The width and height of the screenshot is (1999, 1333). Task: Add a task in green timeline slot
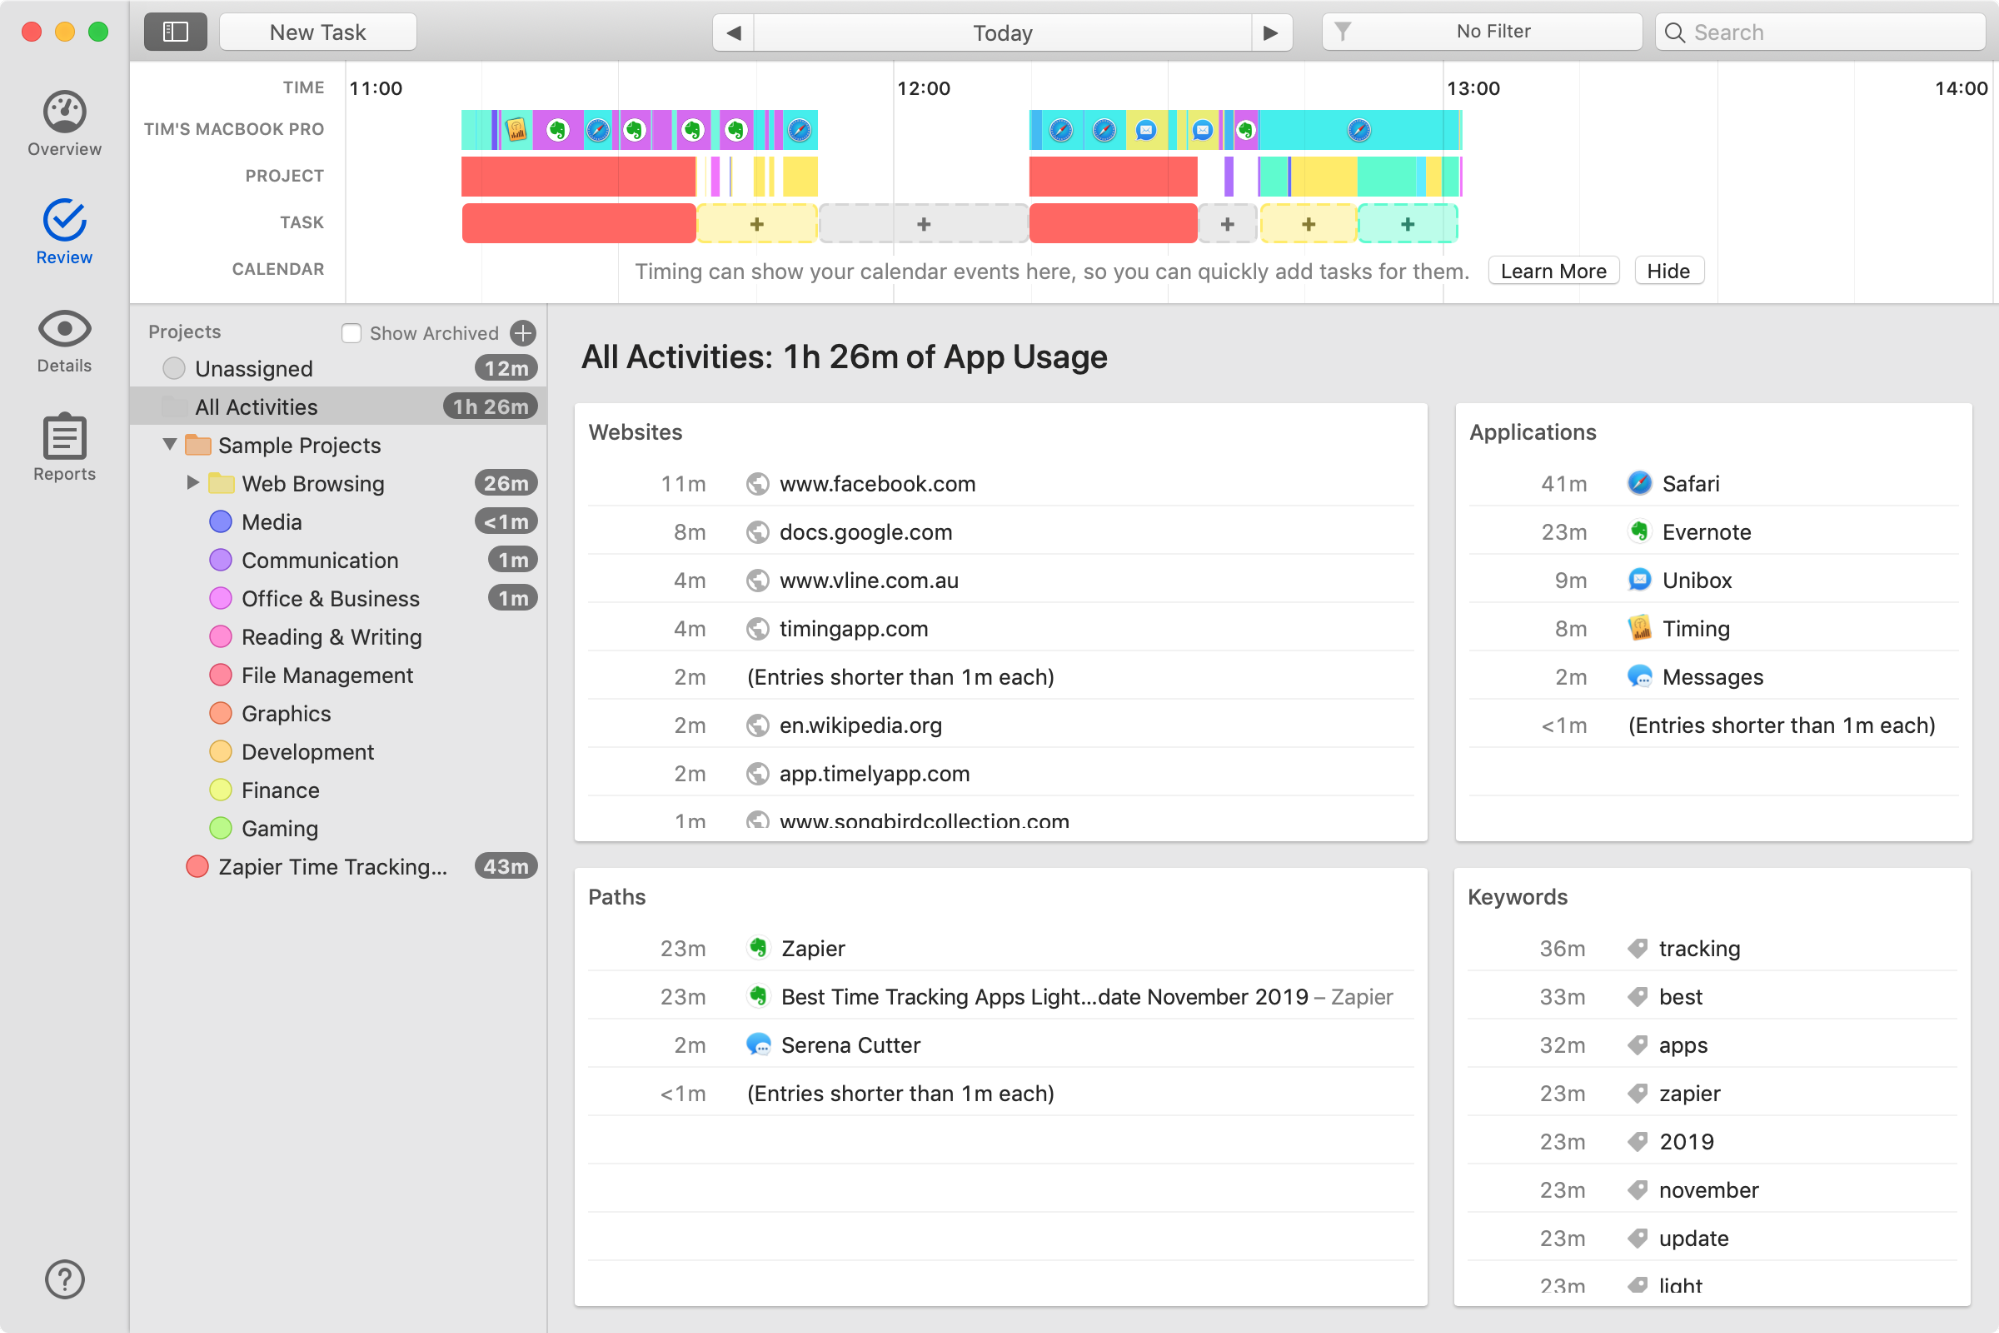pos(1407,224)
